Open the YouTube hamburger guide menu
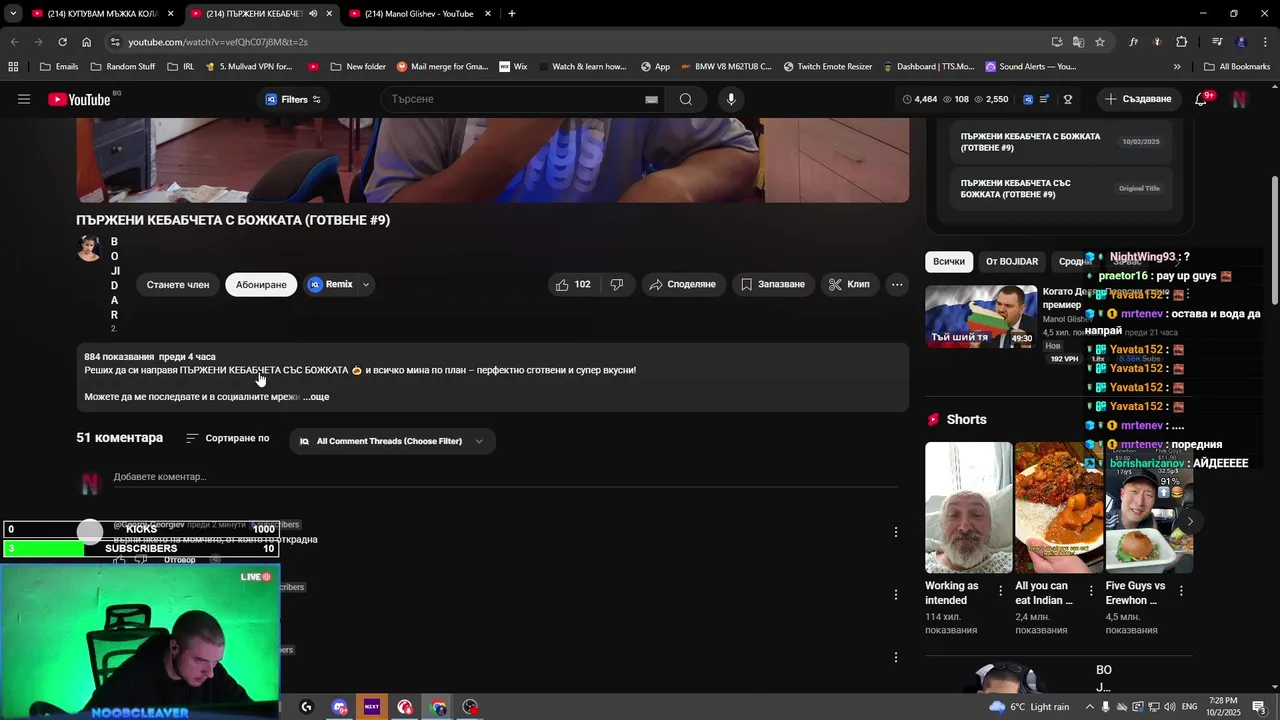 click(24, 99)
